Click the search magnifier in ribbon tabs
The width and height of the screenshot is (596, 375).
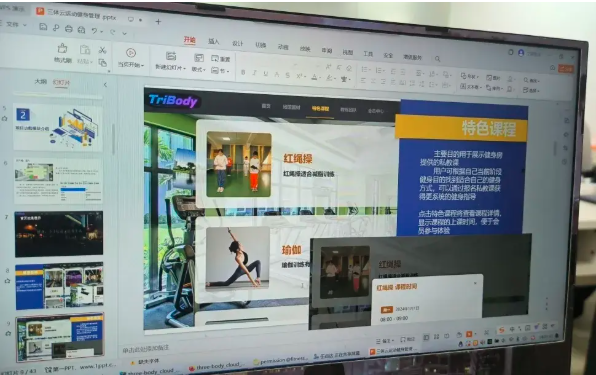pos(437,59)
